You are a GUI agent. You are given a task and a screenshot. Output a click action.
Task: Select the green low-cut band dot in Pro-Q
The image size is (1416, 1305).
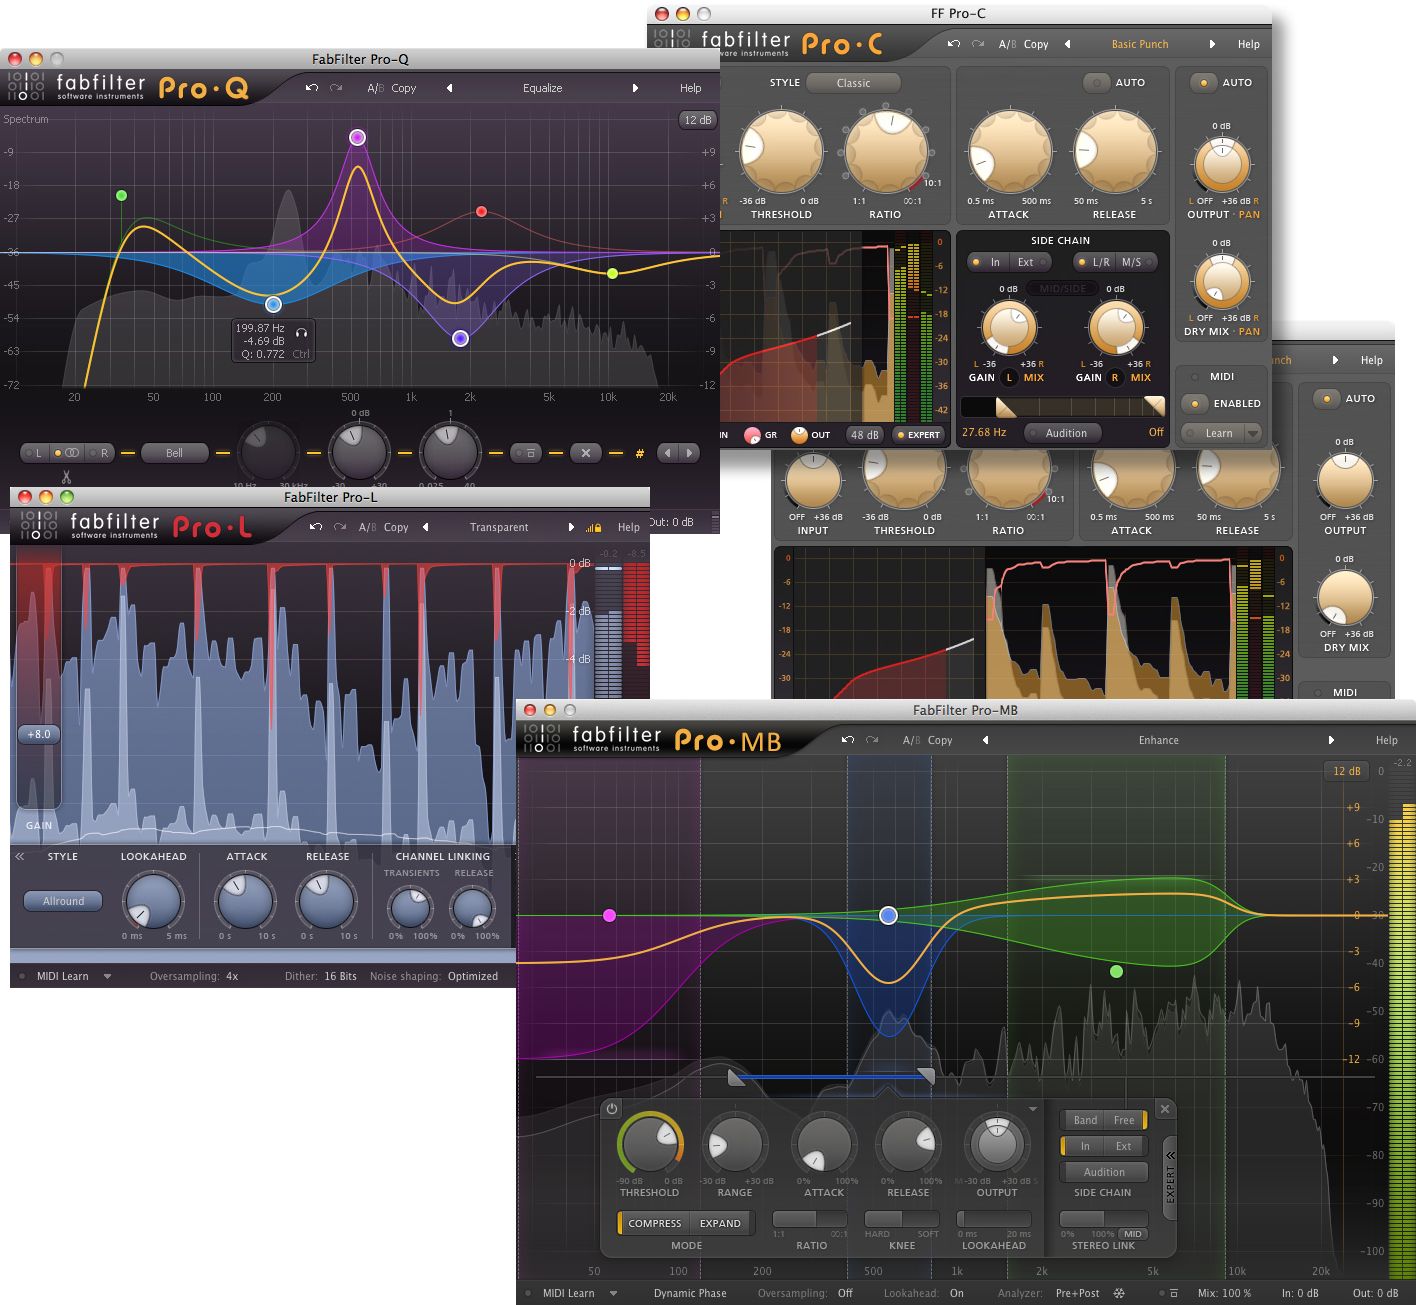point(121,195)
